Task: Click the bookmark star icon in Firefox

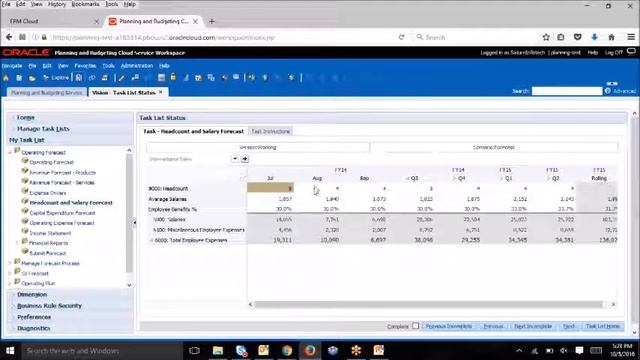Action: tap(546, 37)
